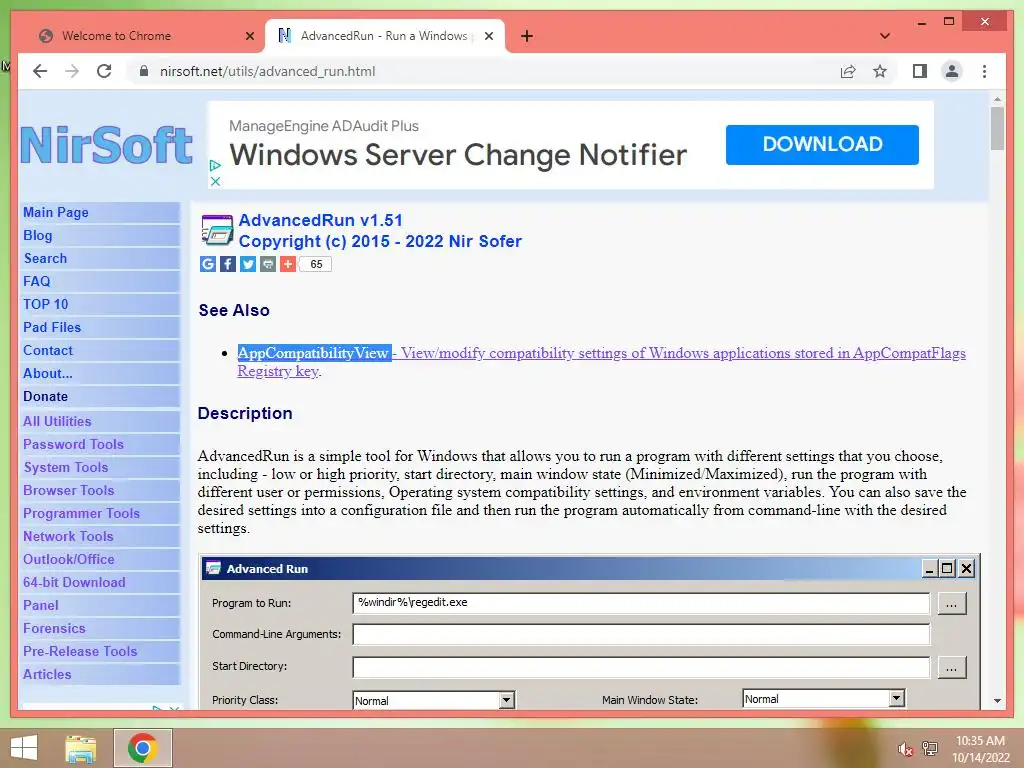Click the AdChoices triangle icon
Screen dimensions: 1024x768
pos(215,166)
